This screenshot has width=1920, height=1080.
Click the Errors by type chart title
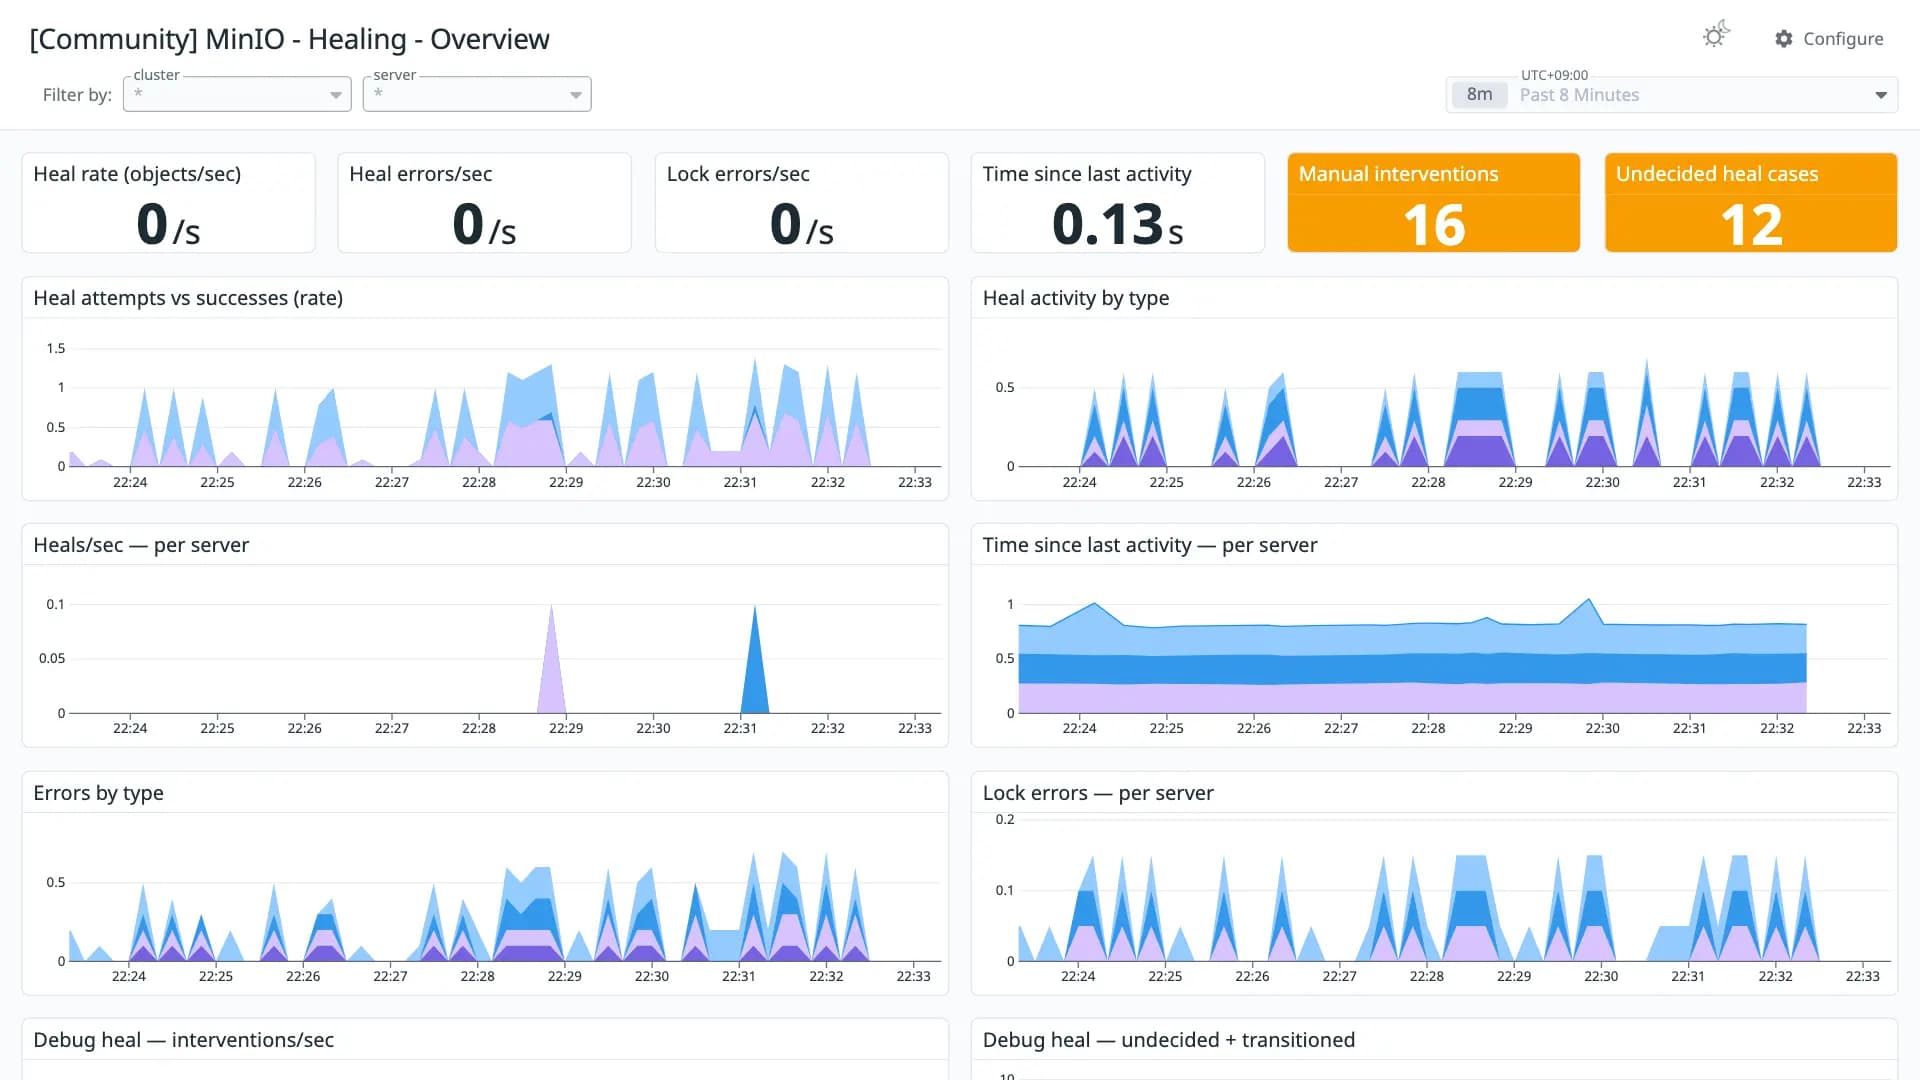tap(98, 793)
